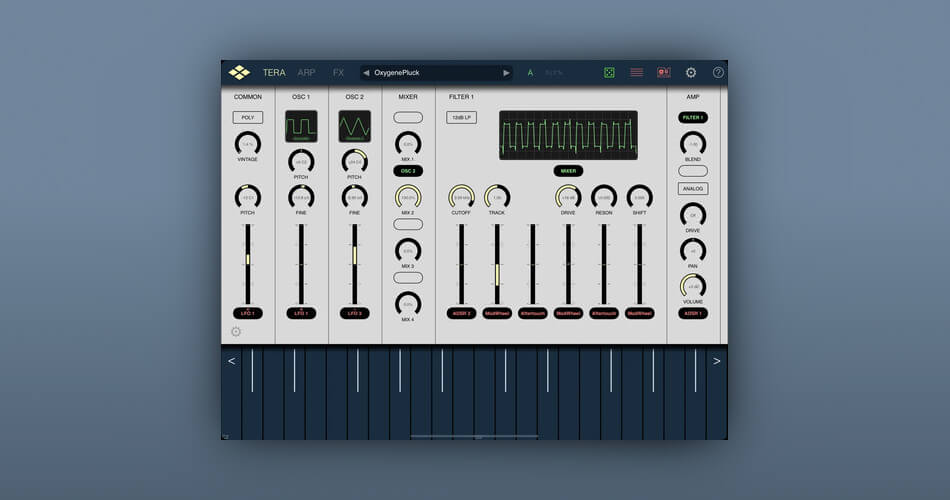Click the MIX 2 knob

408,198
